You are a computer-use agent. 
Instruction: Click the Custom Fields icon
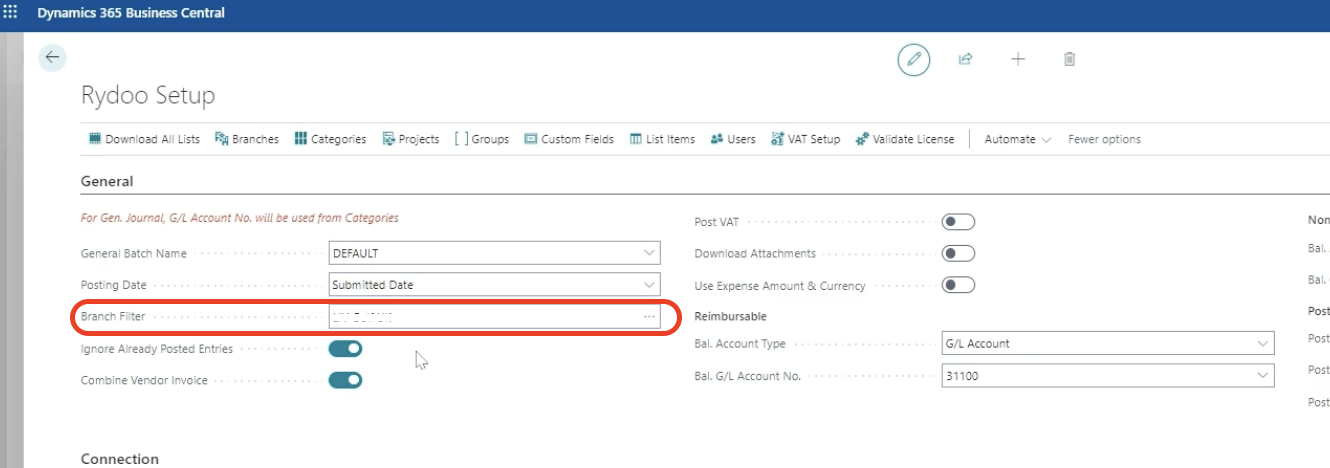[x=531, y=139]
